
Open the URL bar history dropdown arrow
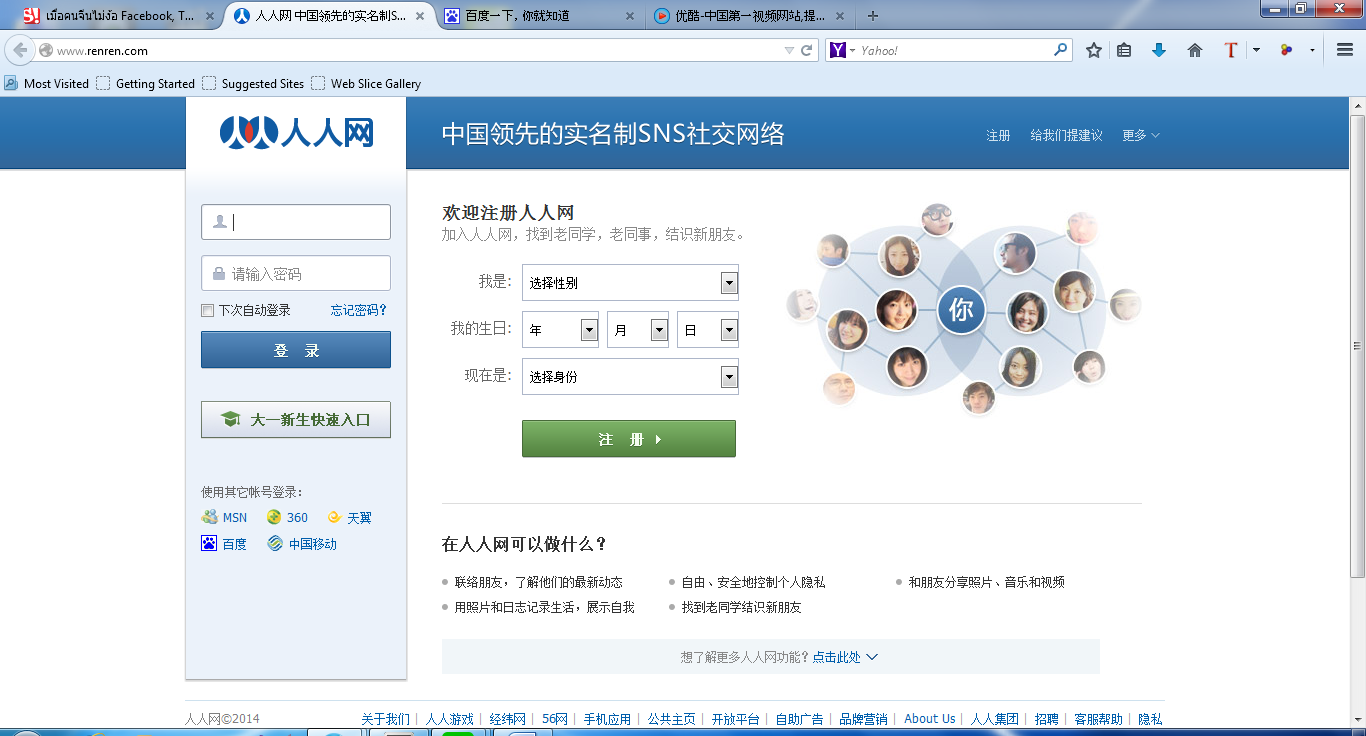click(x=789, y=50)
